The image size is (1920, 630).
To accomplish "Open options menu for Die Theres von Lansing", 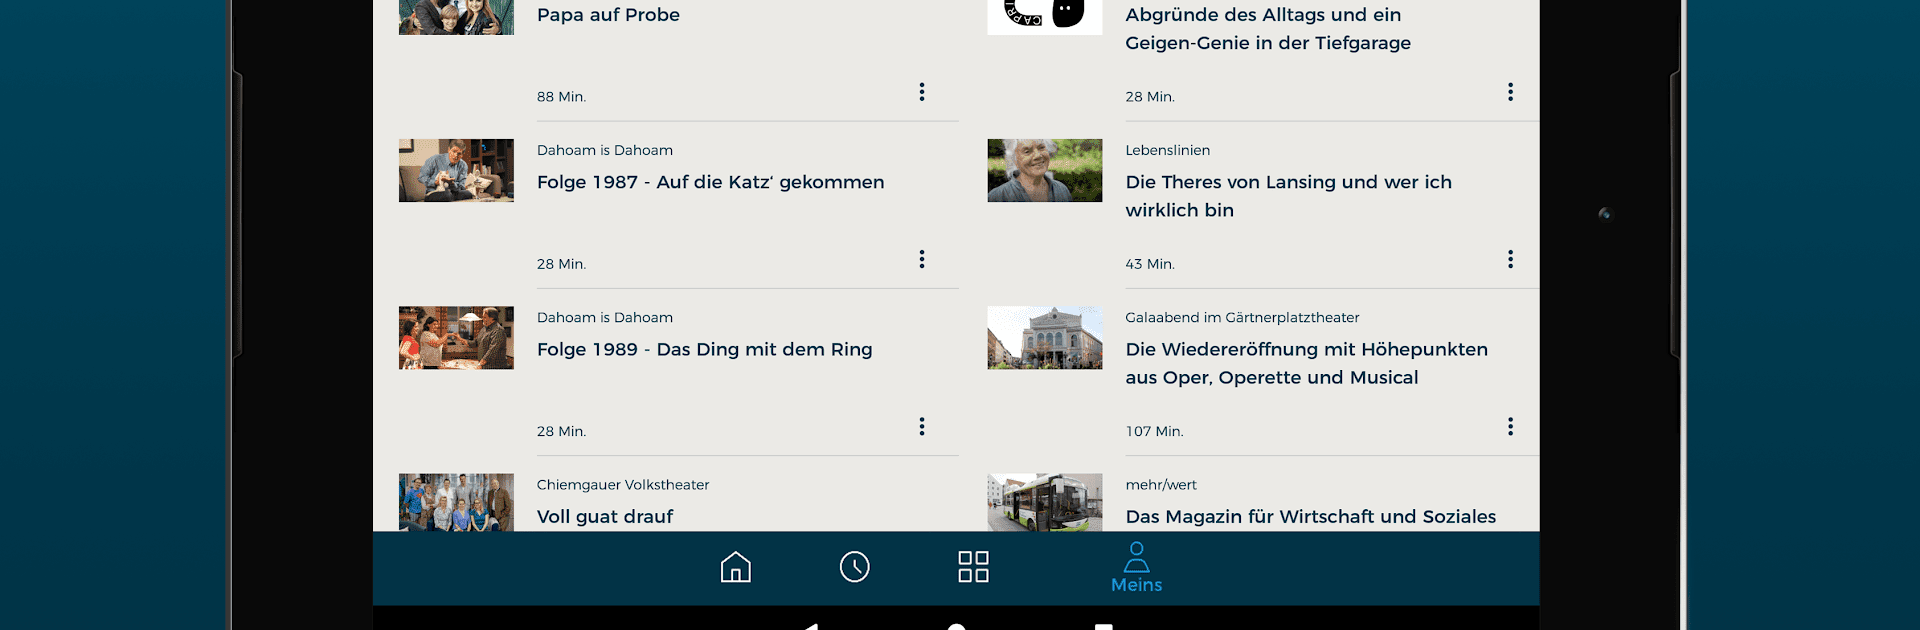I will [1510, 259].
